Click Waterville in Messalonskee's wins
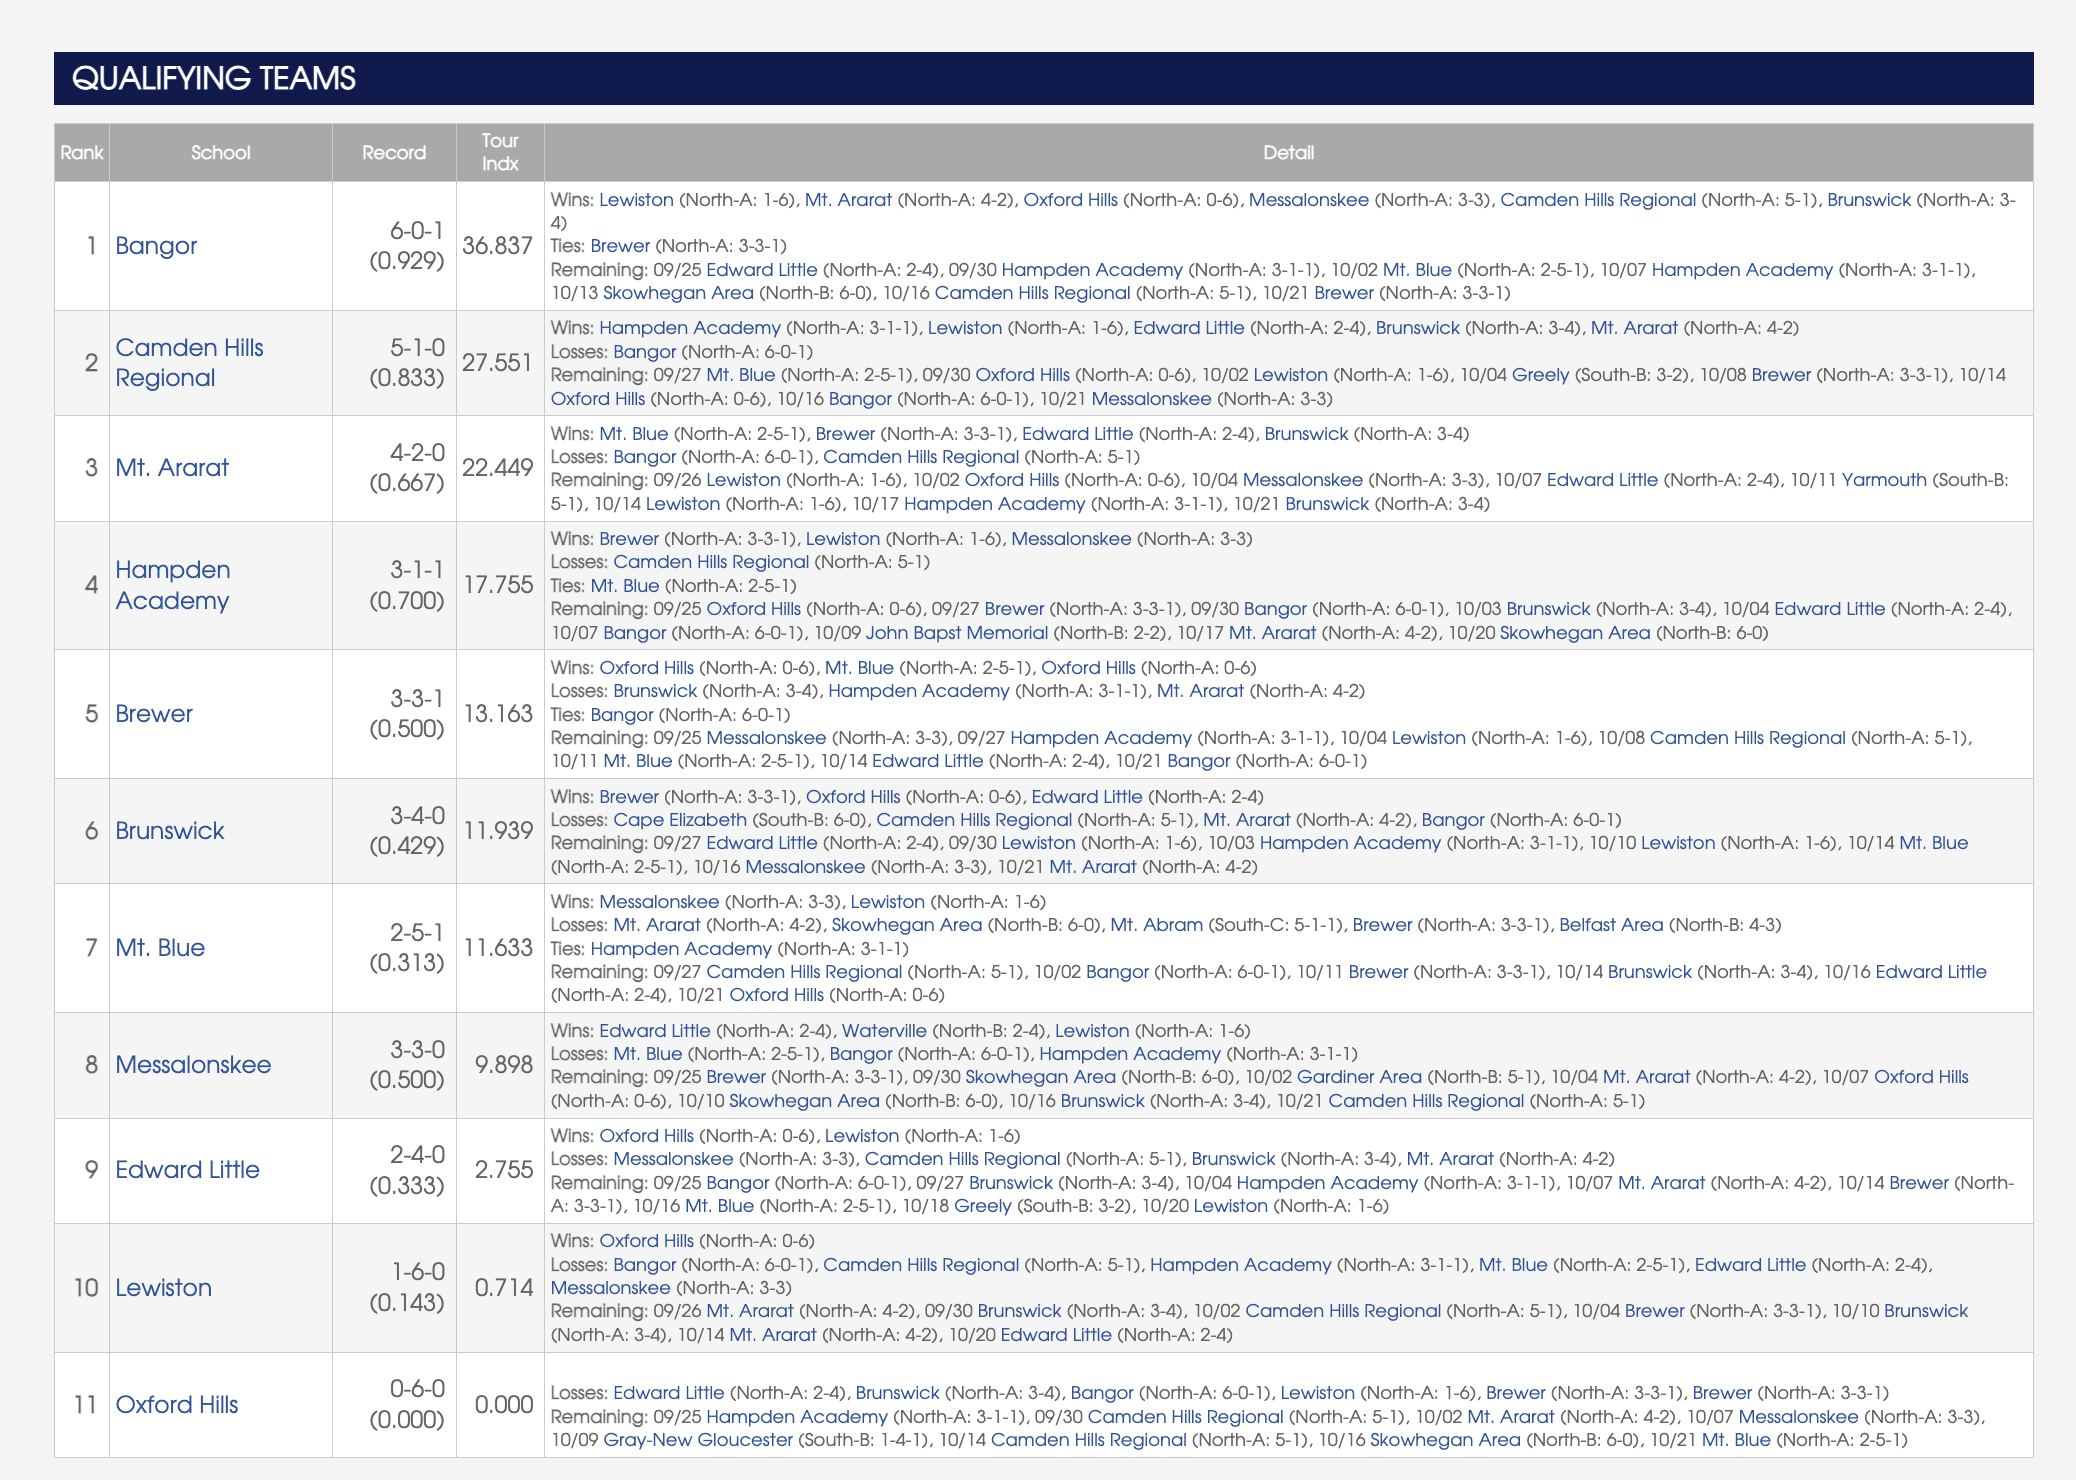The image size is (2076, 1480). (884, 1031)
